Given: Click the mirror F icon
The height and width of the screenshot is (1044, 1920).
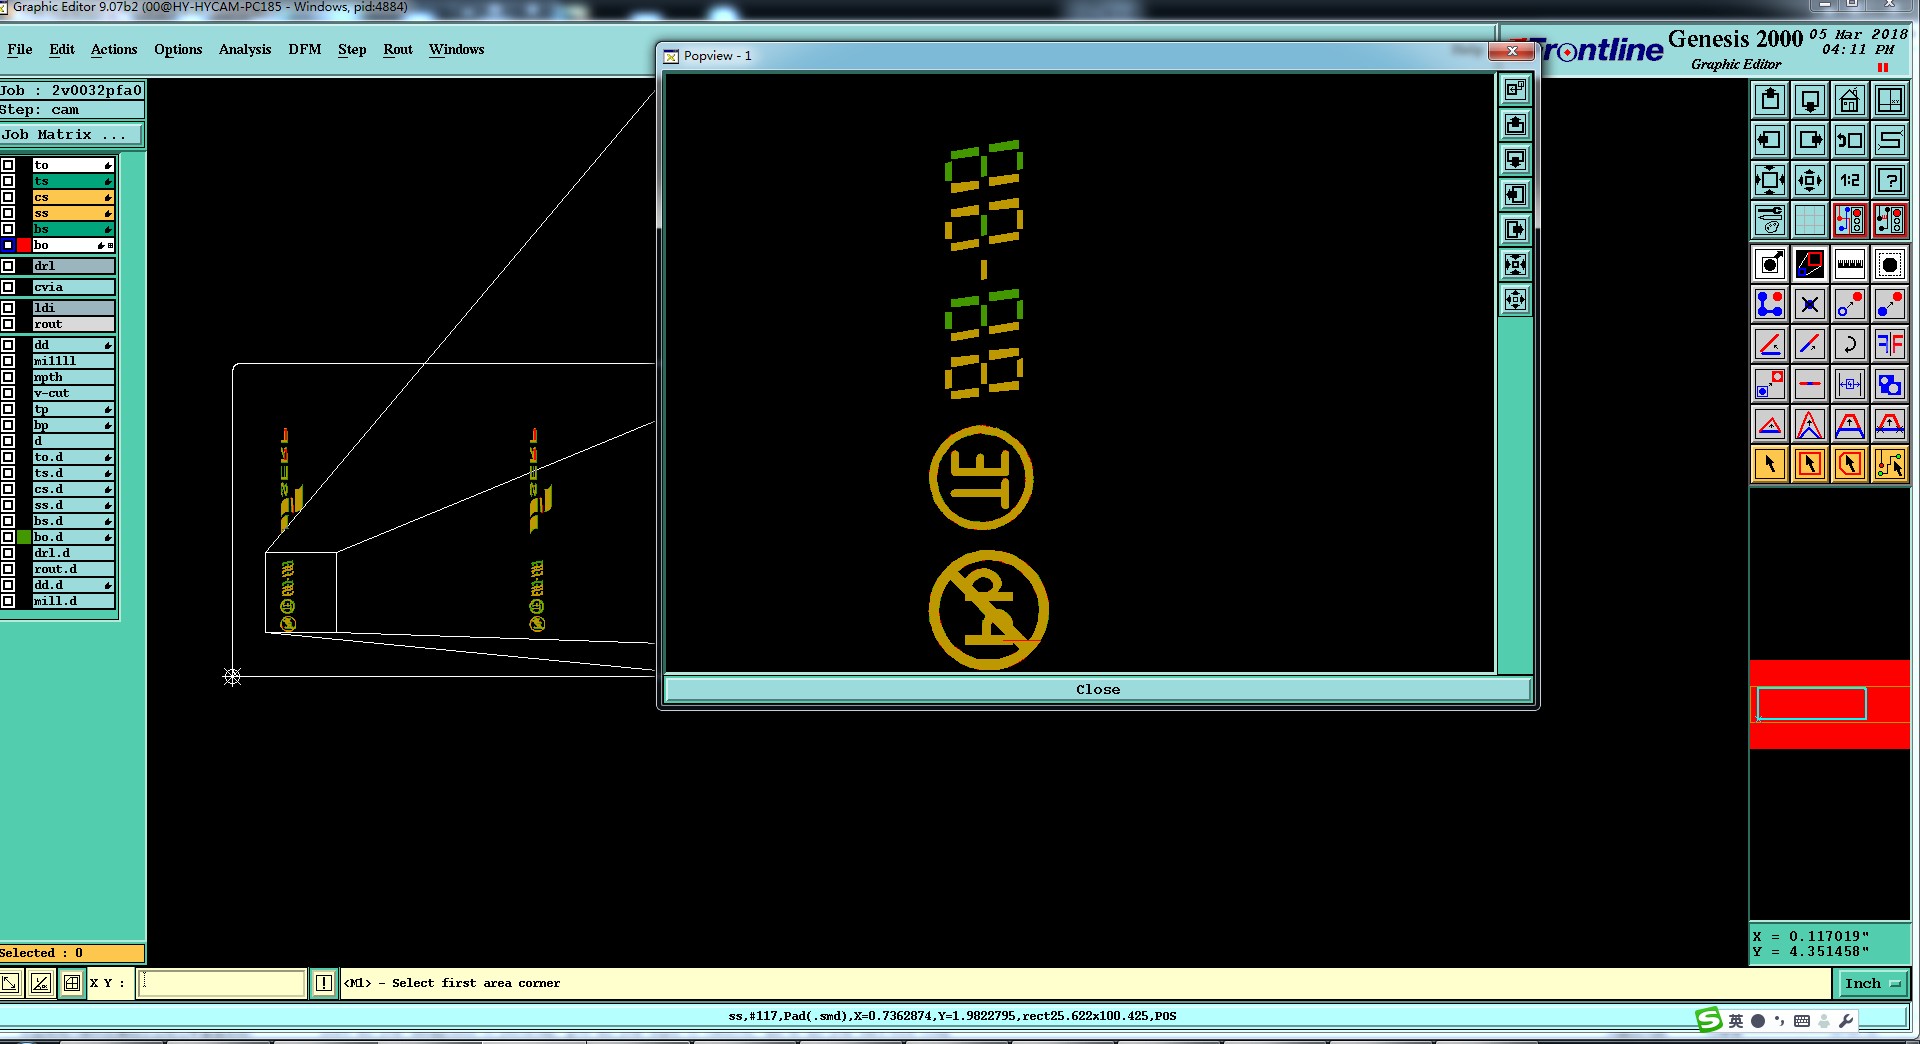Looking at the screenshot, I should tap(1890, 345).
